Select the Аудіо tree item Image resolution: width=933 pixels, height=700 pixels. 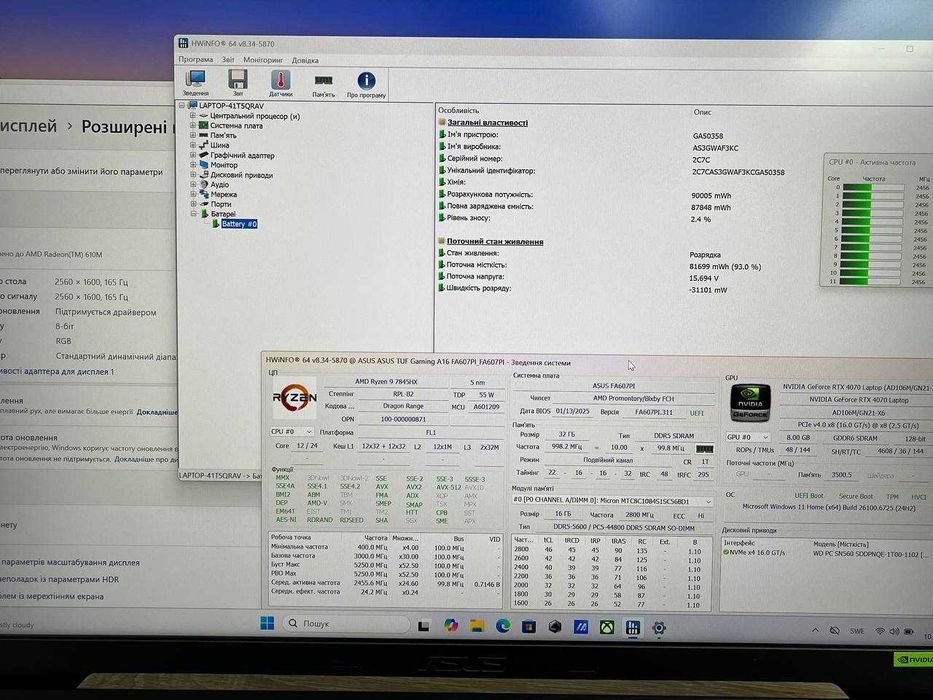coord(220,185)
